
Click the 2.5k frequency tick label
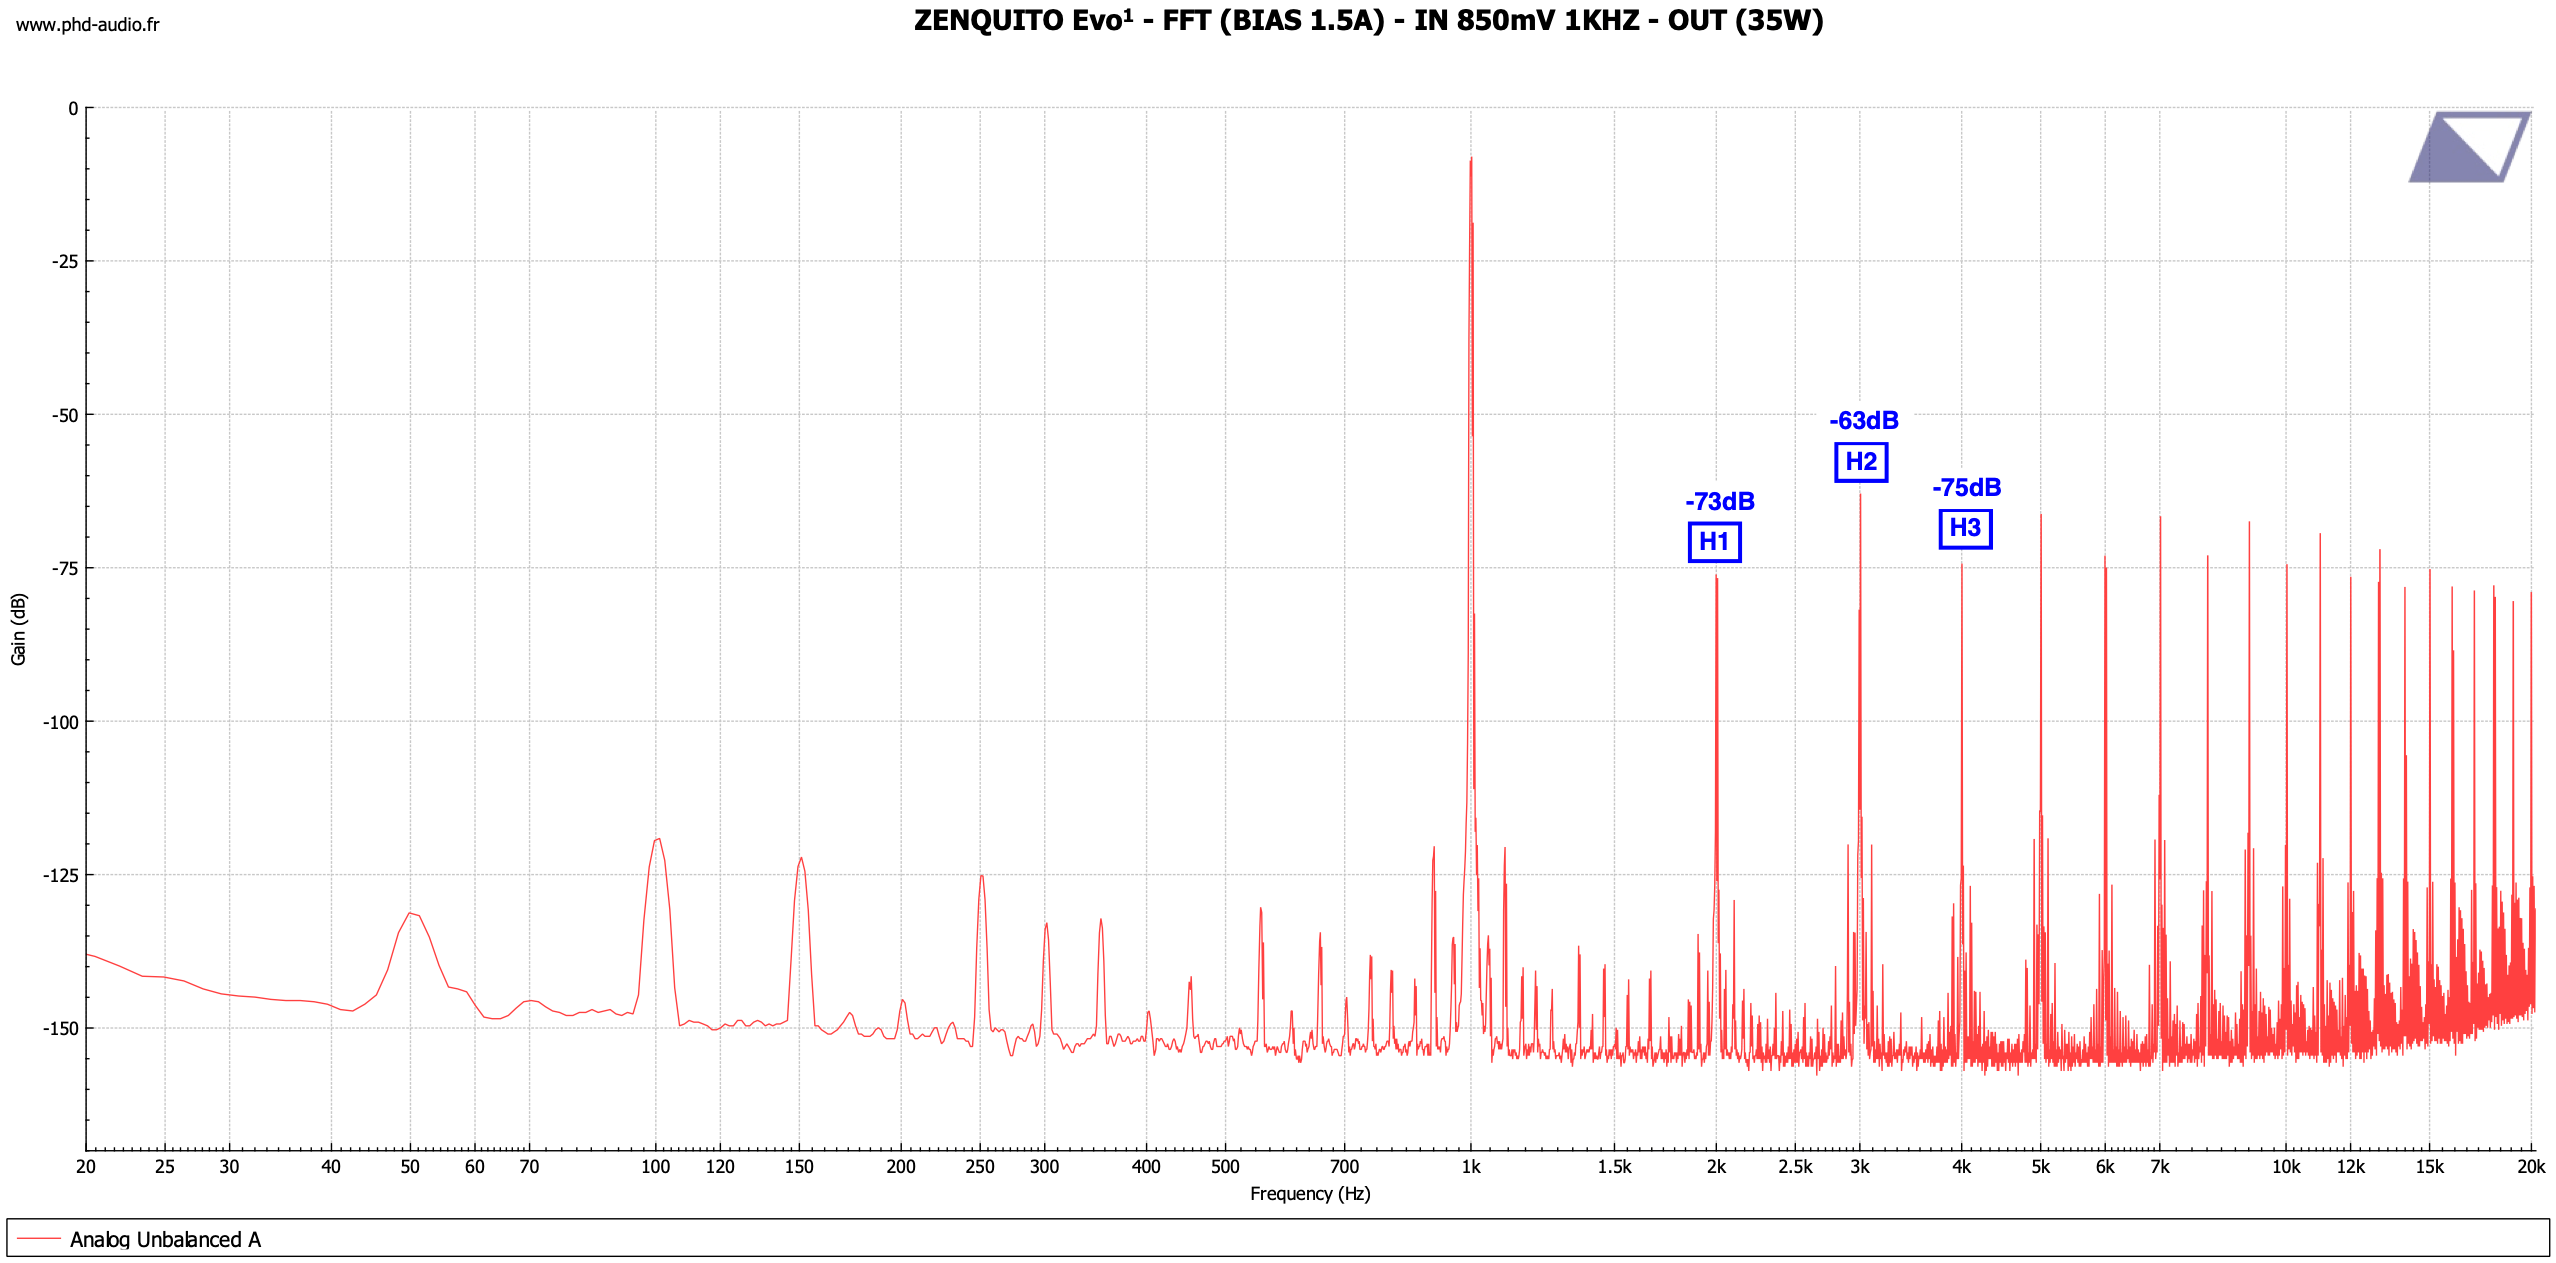1795,1166
